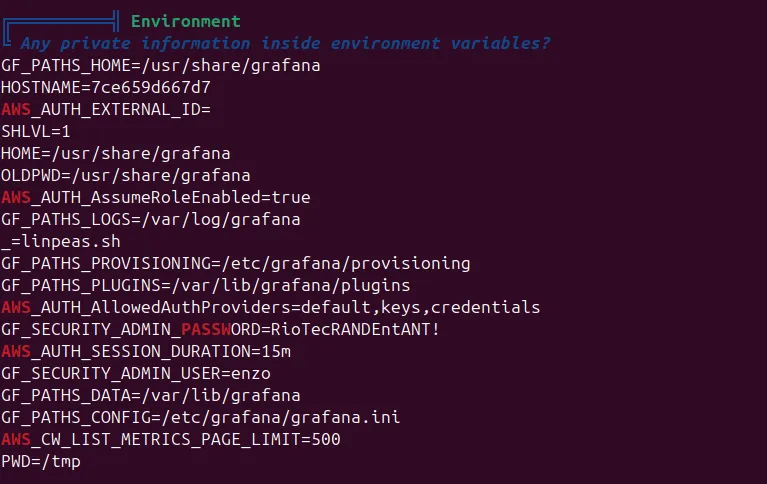767x484 pixels.
Task: Click the GF_PATHS_PROVISIONING line
Action: point(235,263)
